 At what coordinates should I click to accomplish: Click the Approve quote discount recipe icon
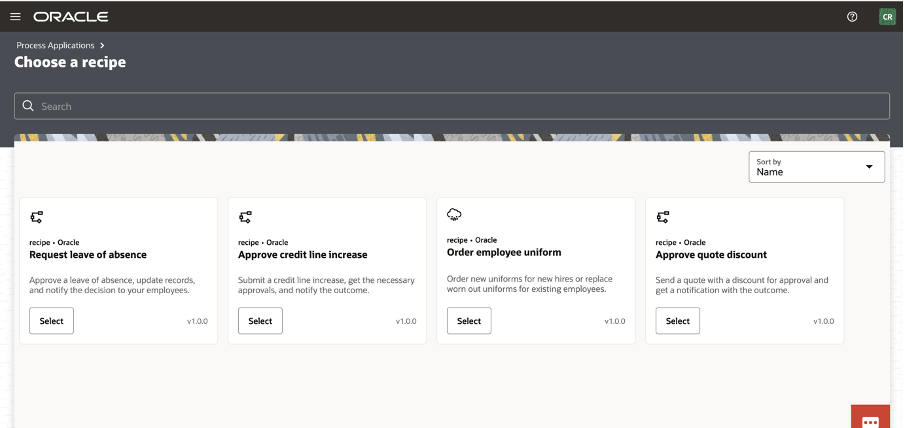click(663, 216)
